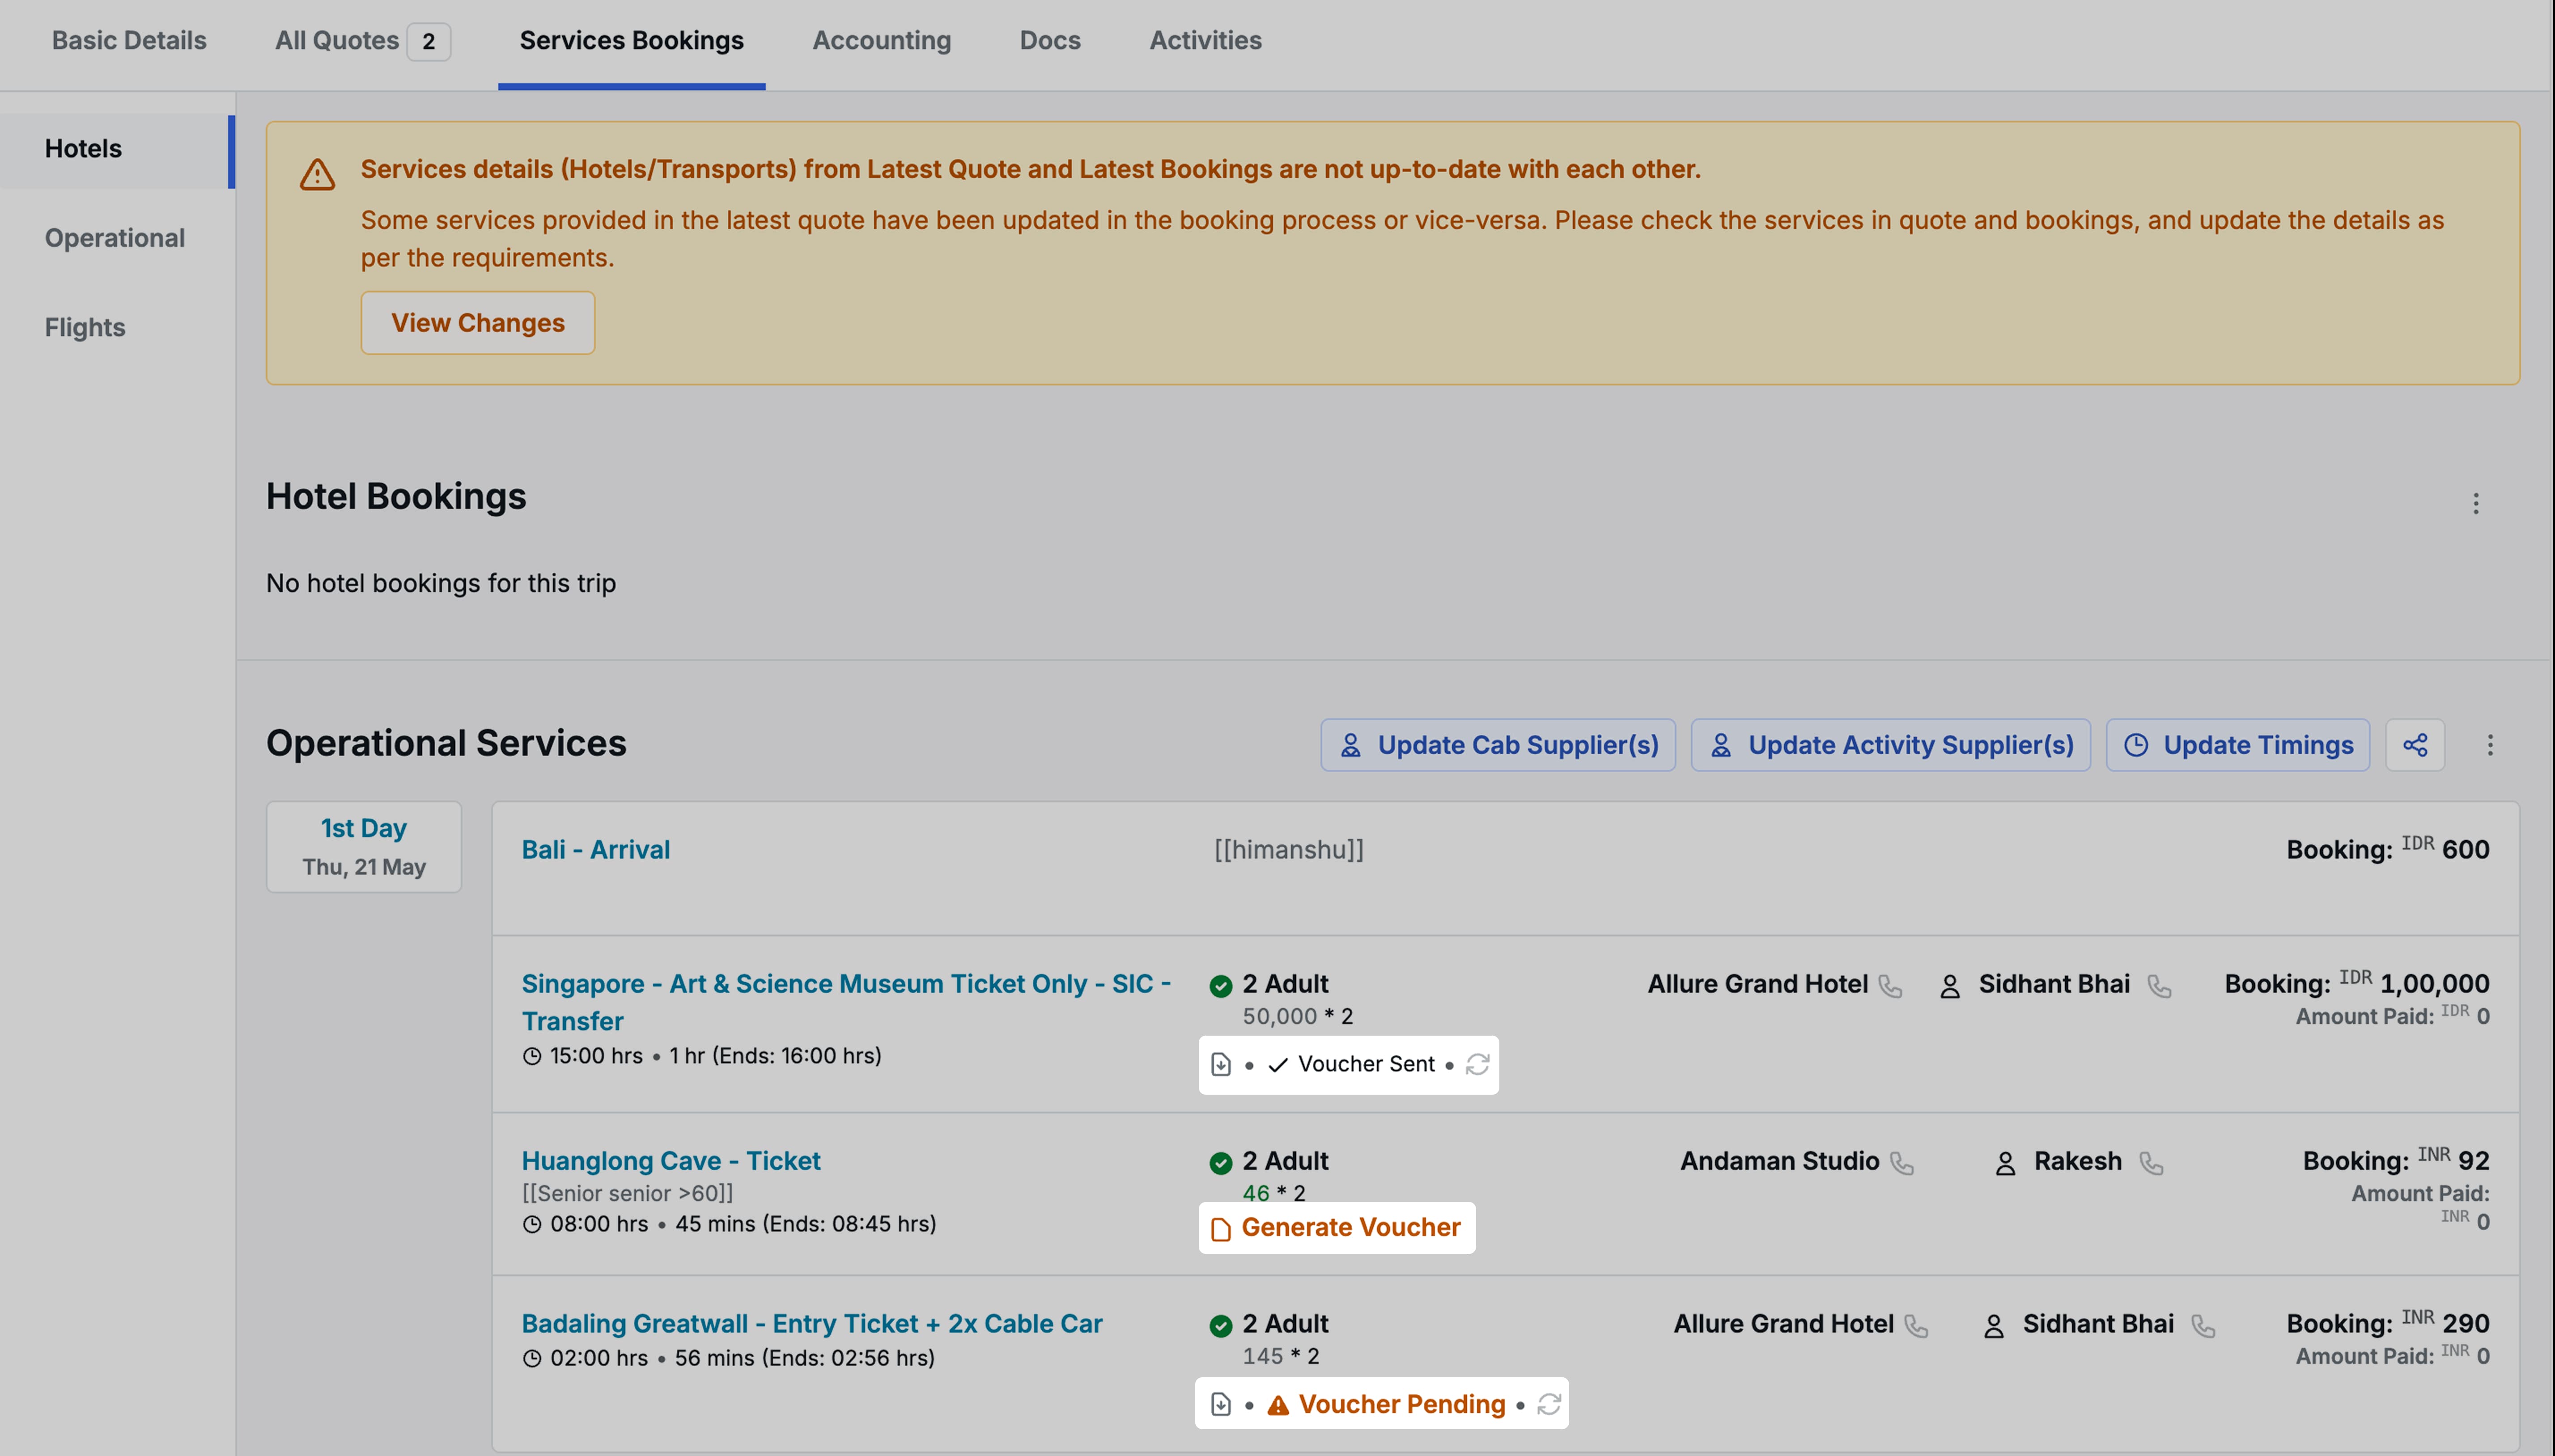Open Singapore Art & Science Museum service link

(846, 1002)
